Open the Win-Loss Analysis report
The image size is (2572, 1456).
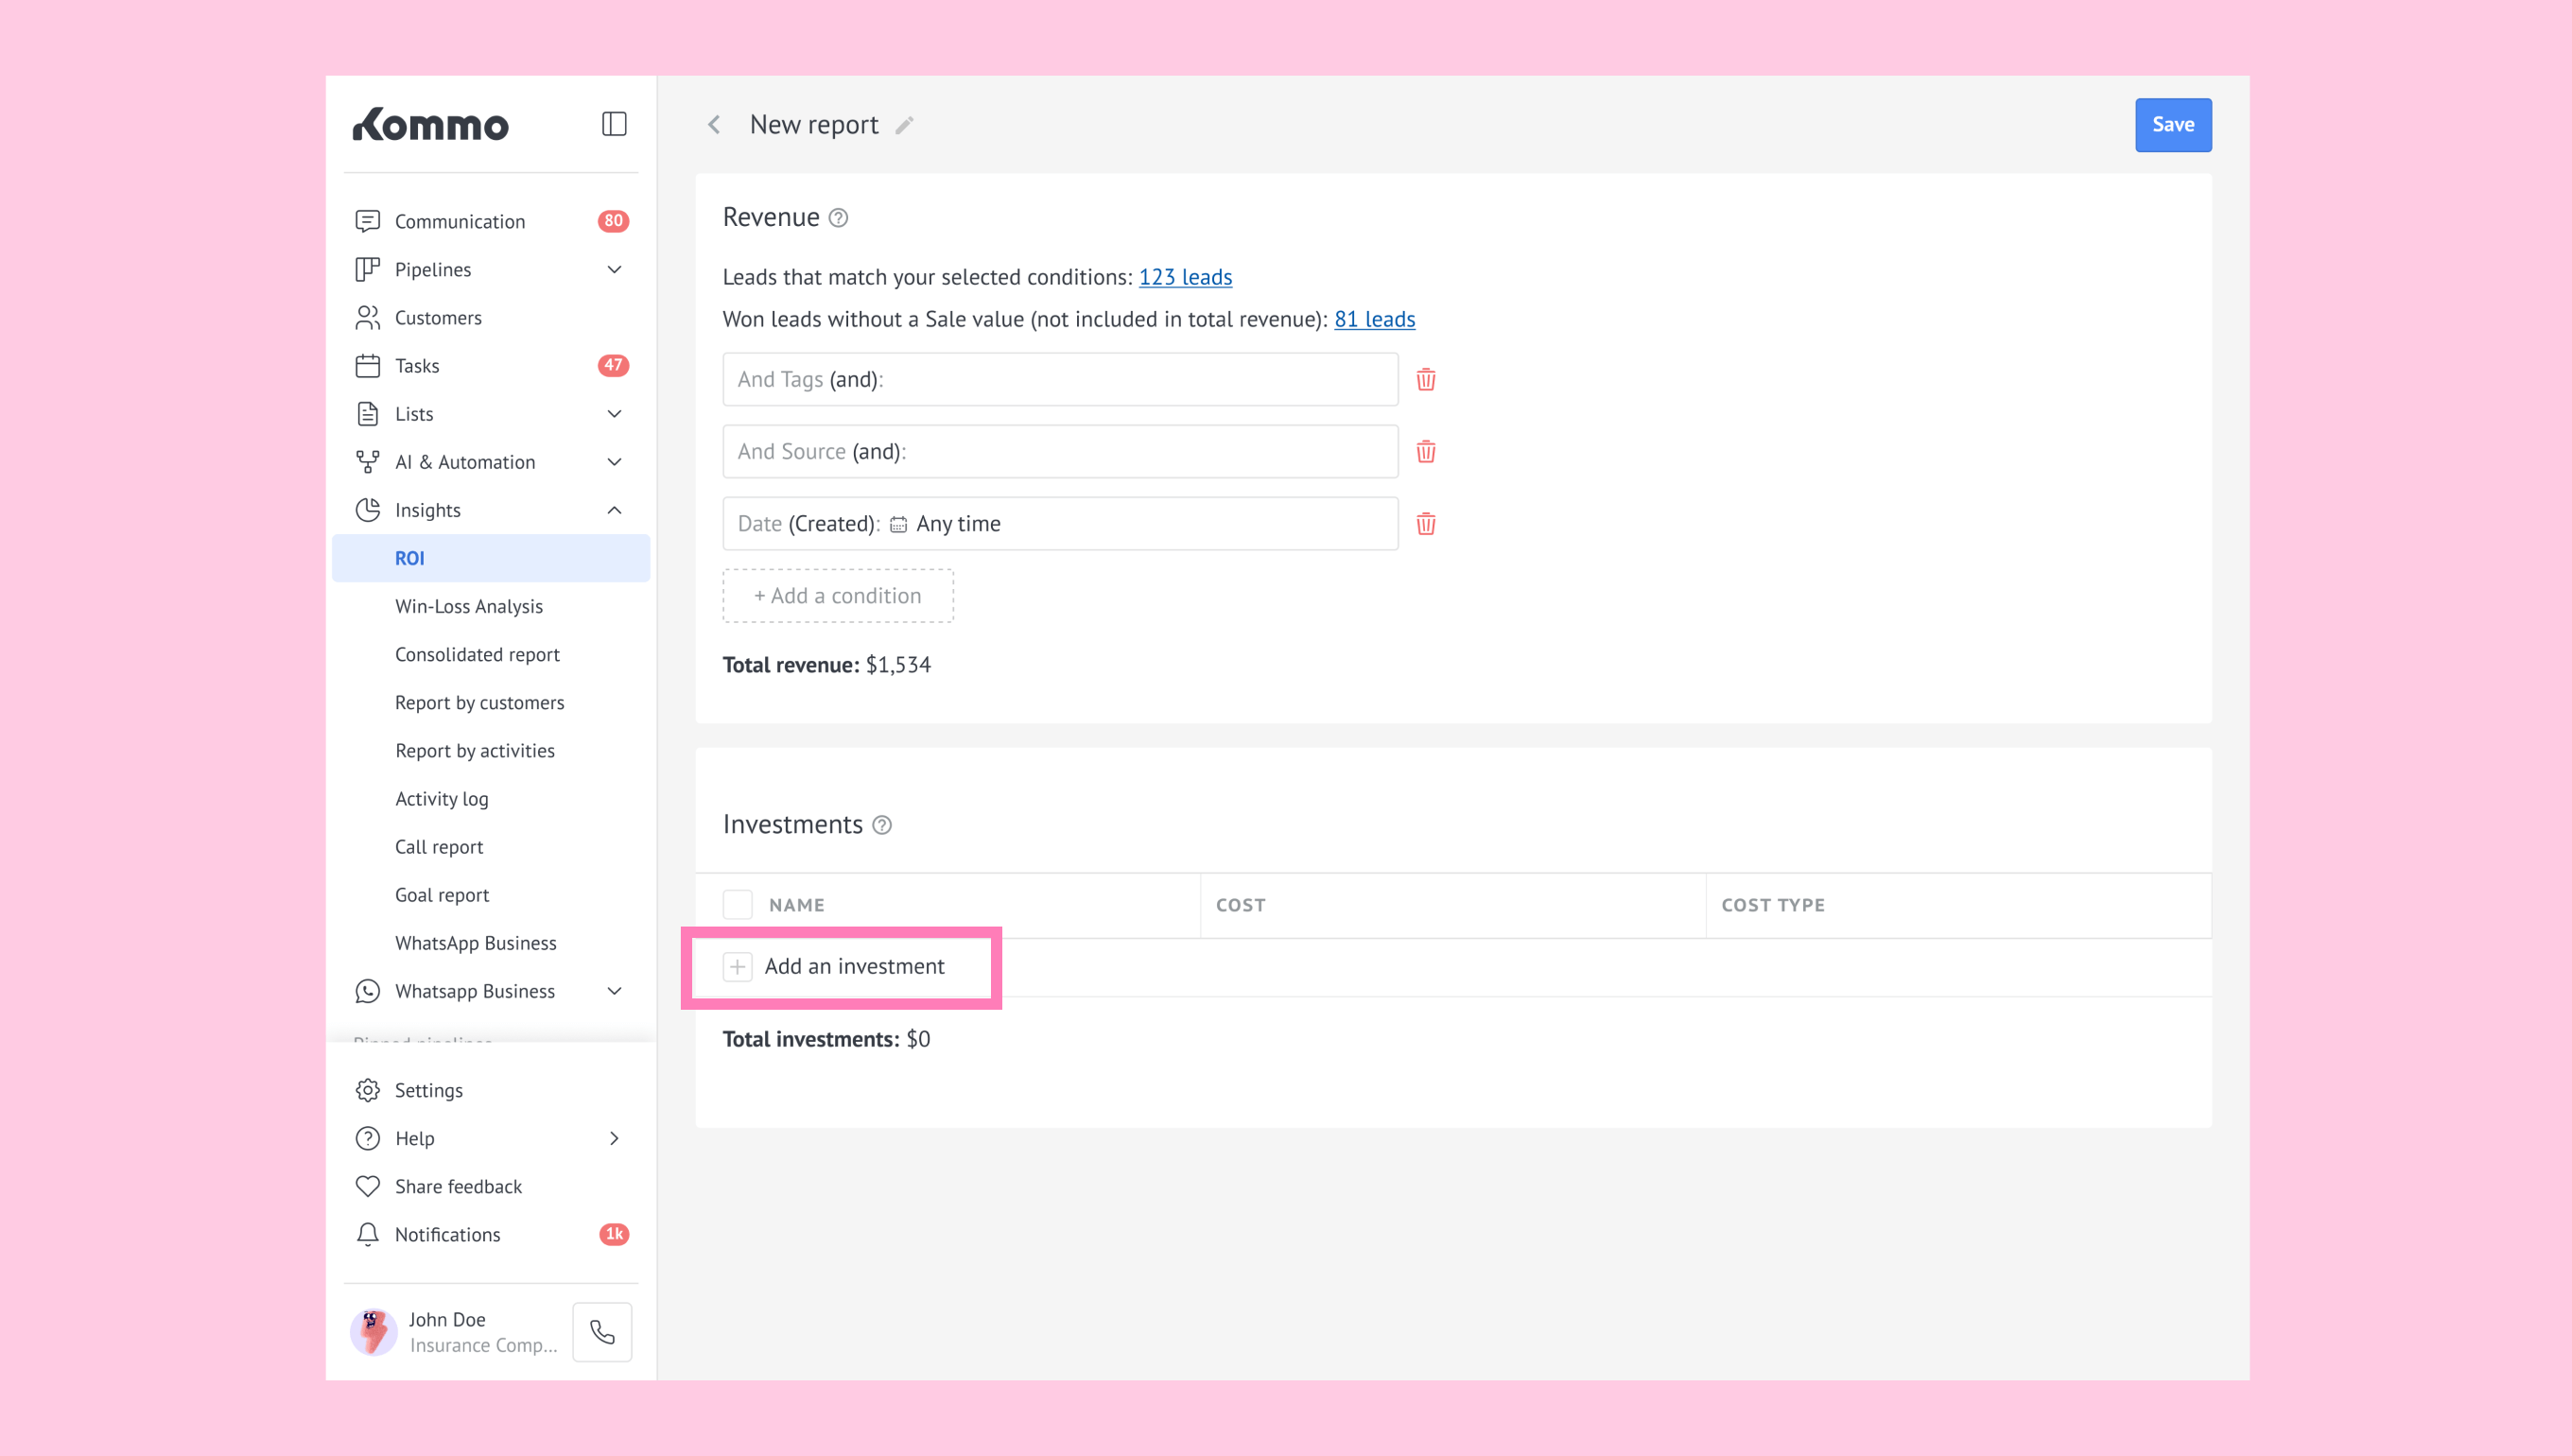468,606
